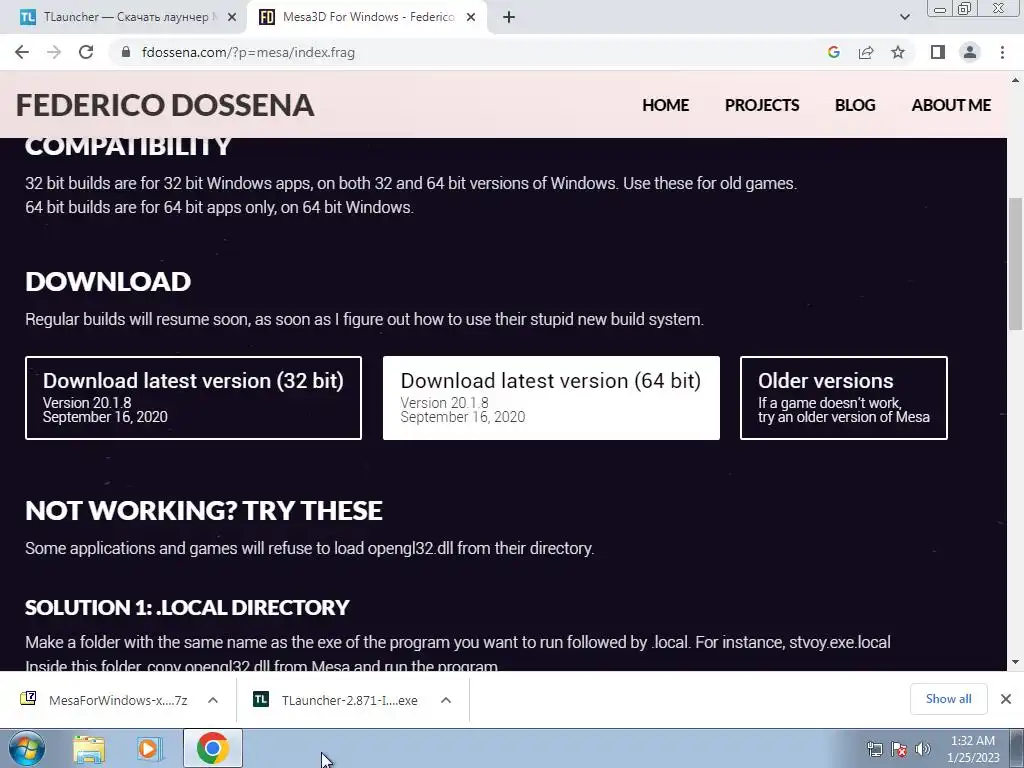Open the browser side panel
Image resolution: width=1024 pixels, height=768 pixels.
click(x=938, y=52)
